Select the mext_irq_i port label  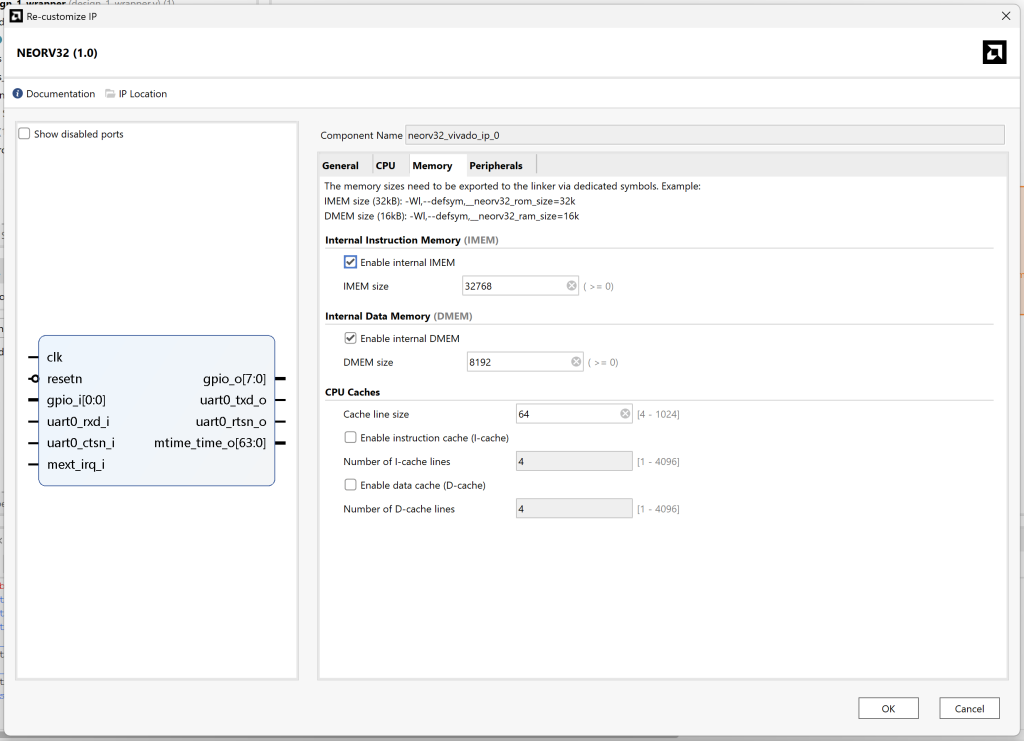pos(76,464)
